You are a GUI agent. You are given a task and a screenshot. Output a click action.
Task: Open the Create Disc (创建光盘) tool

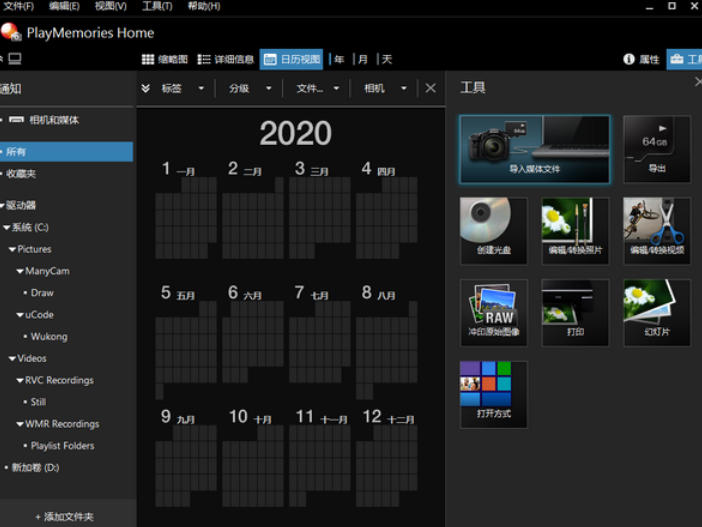[x=493, y=230]
